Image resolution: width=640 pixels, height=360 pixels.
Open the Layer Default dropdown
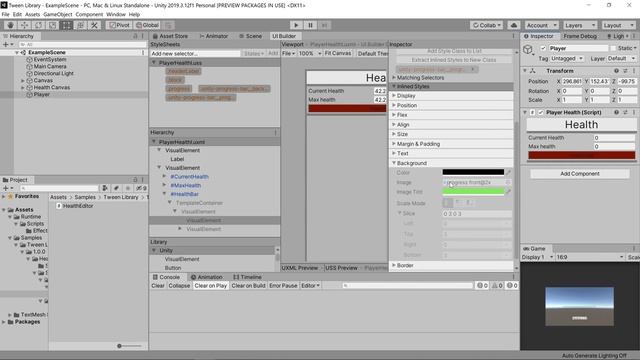[x=621, y=58]
